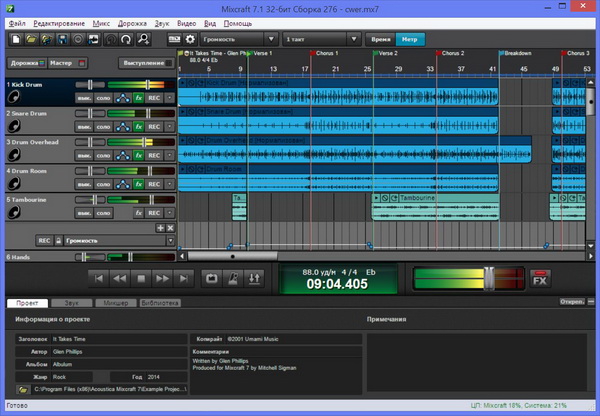Solo the Kick Drum track
This screenshot has height=416, width=600.
tap(104, 99)
